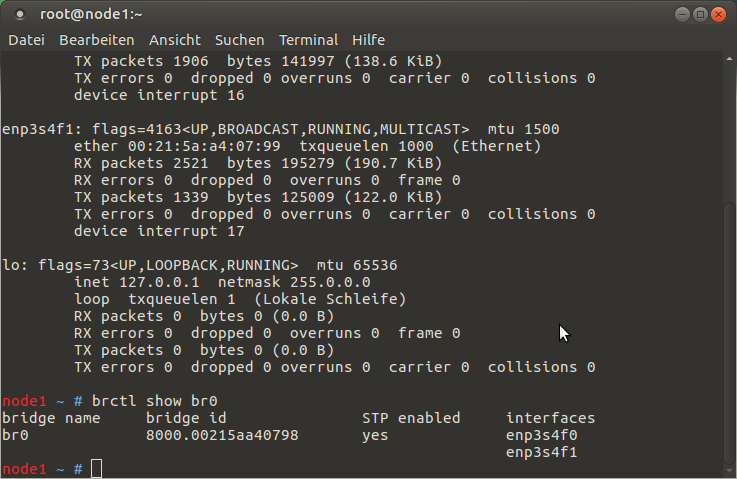Click the vertical scrollbar thumb

pyautogui.click(x=729, y=333)
